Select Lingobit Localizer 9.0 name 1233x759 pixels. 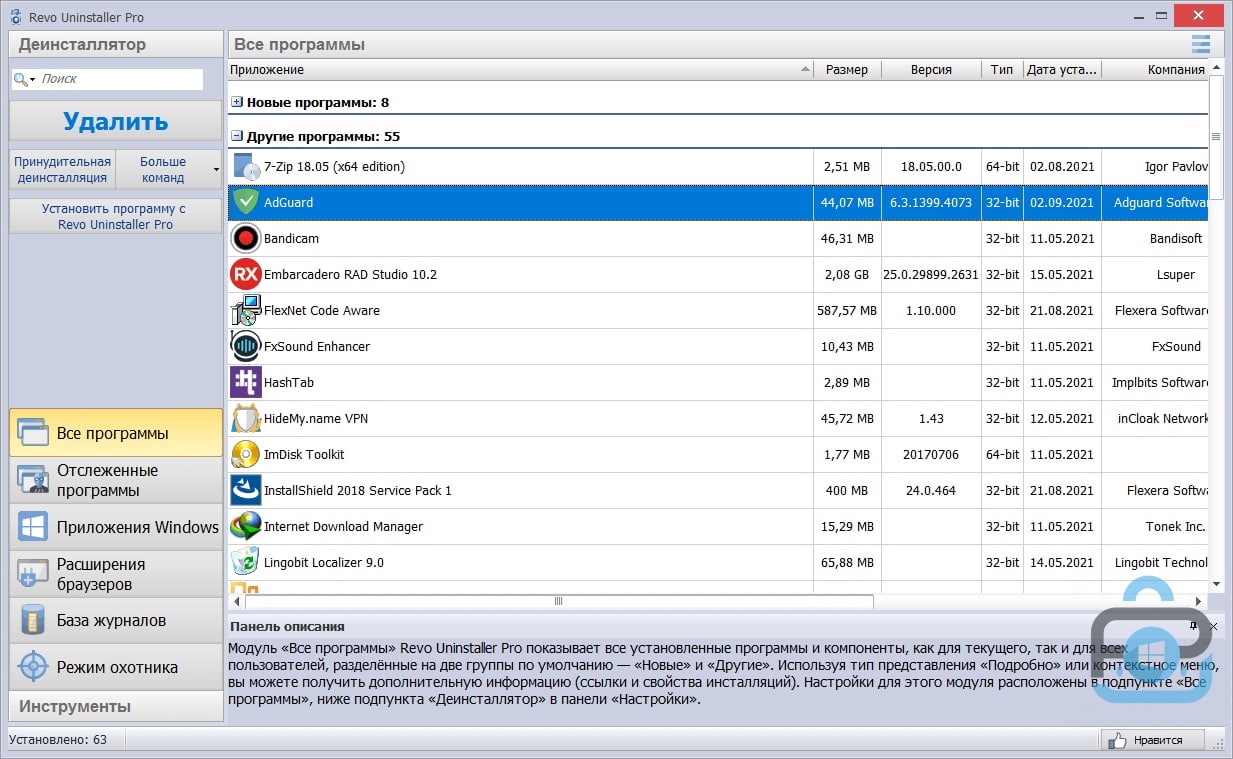pyautogui.click(x=323, y=562)
